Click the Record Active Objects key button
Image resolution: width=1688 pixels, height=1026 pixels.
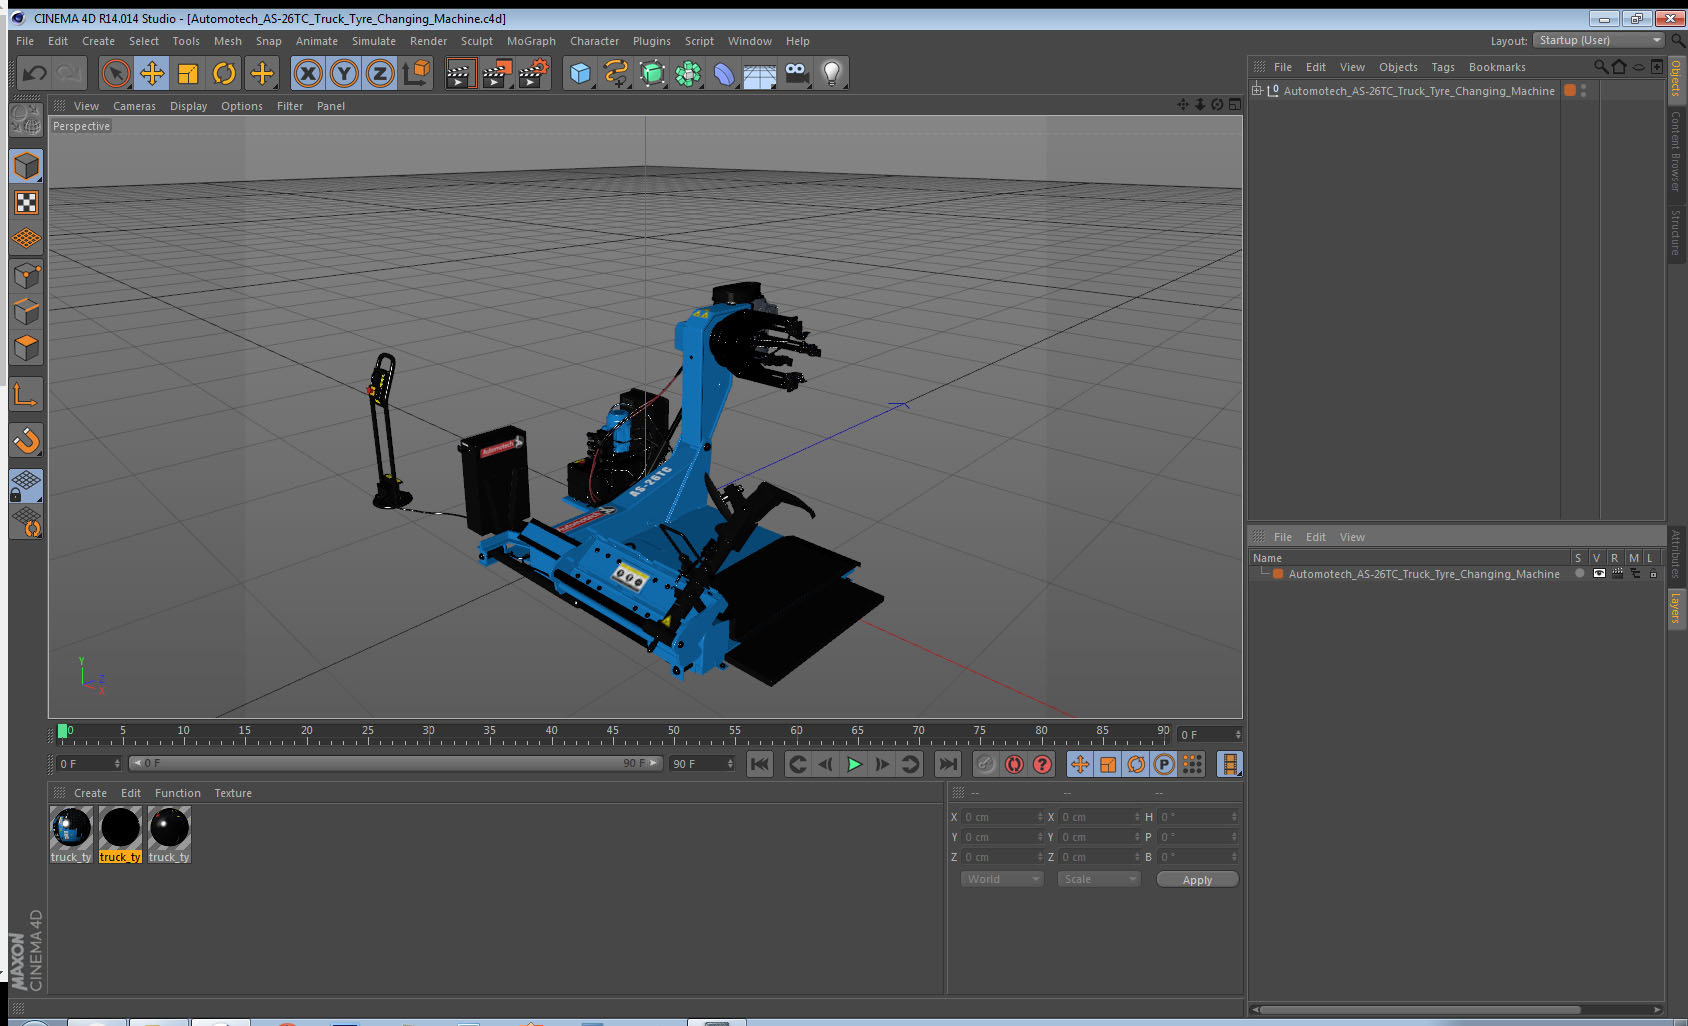pyautogui.click(x=986, y=764)
